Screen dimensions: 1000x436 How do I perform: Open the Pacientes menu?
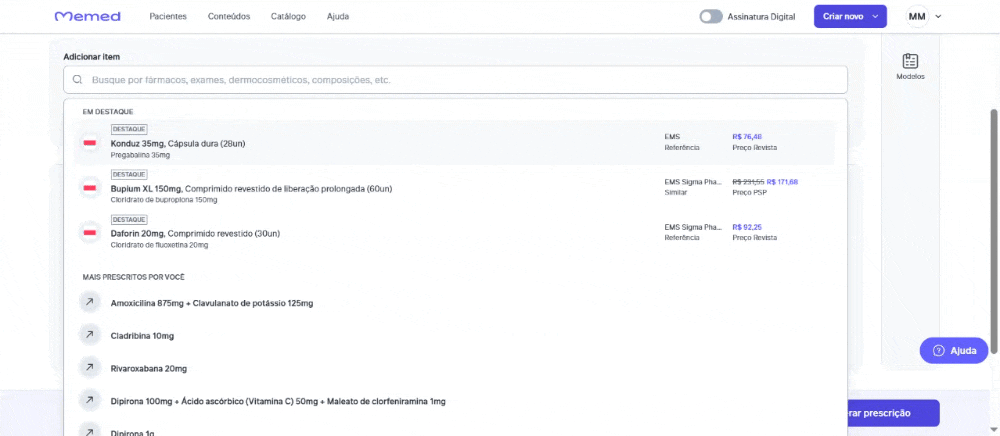coord(168,17)
